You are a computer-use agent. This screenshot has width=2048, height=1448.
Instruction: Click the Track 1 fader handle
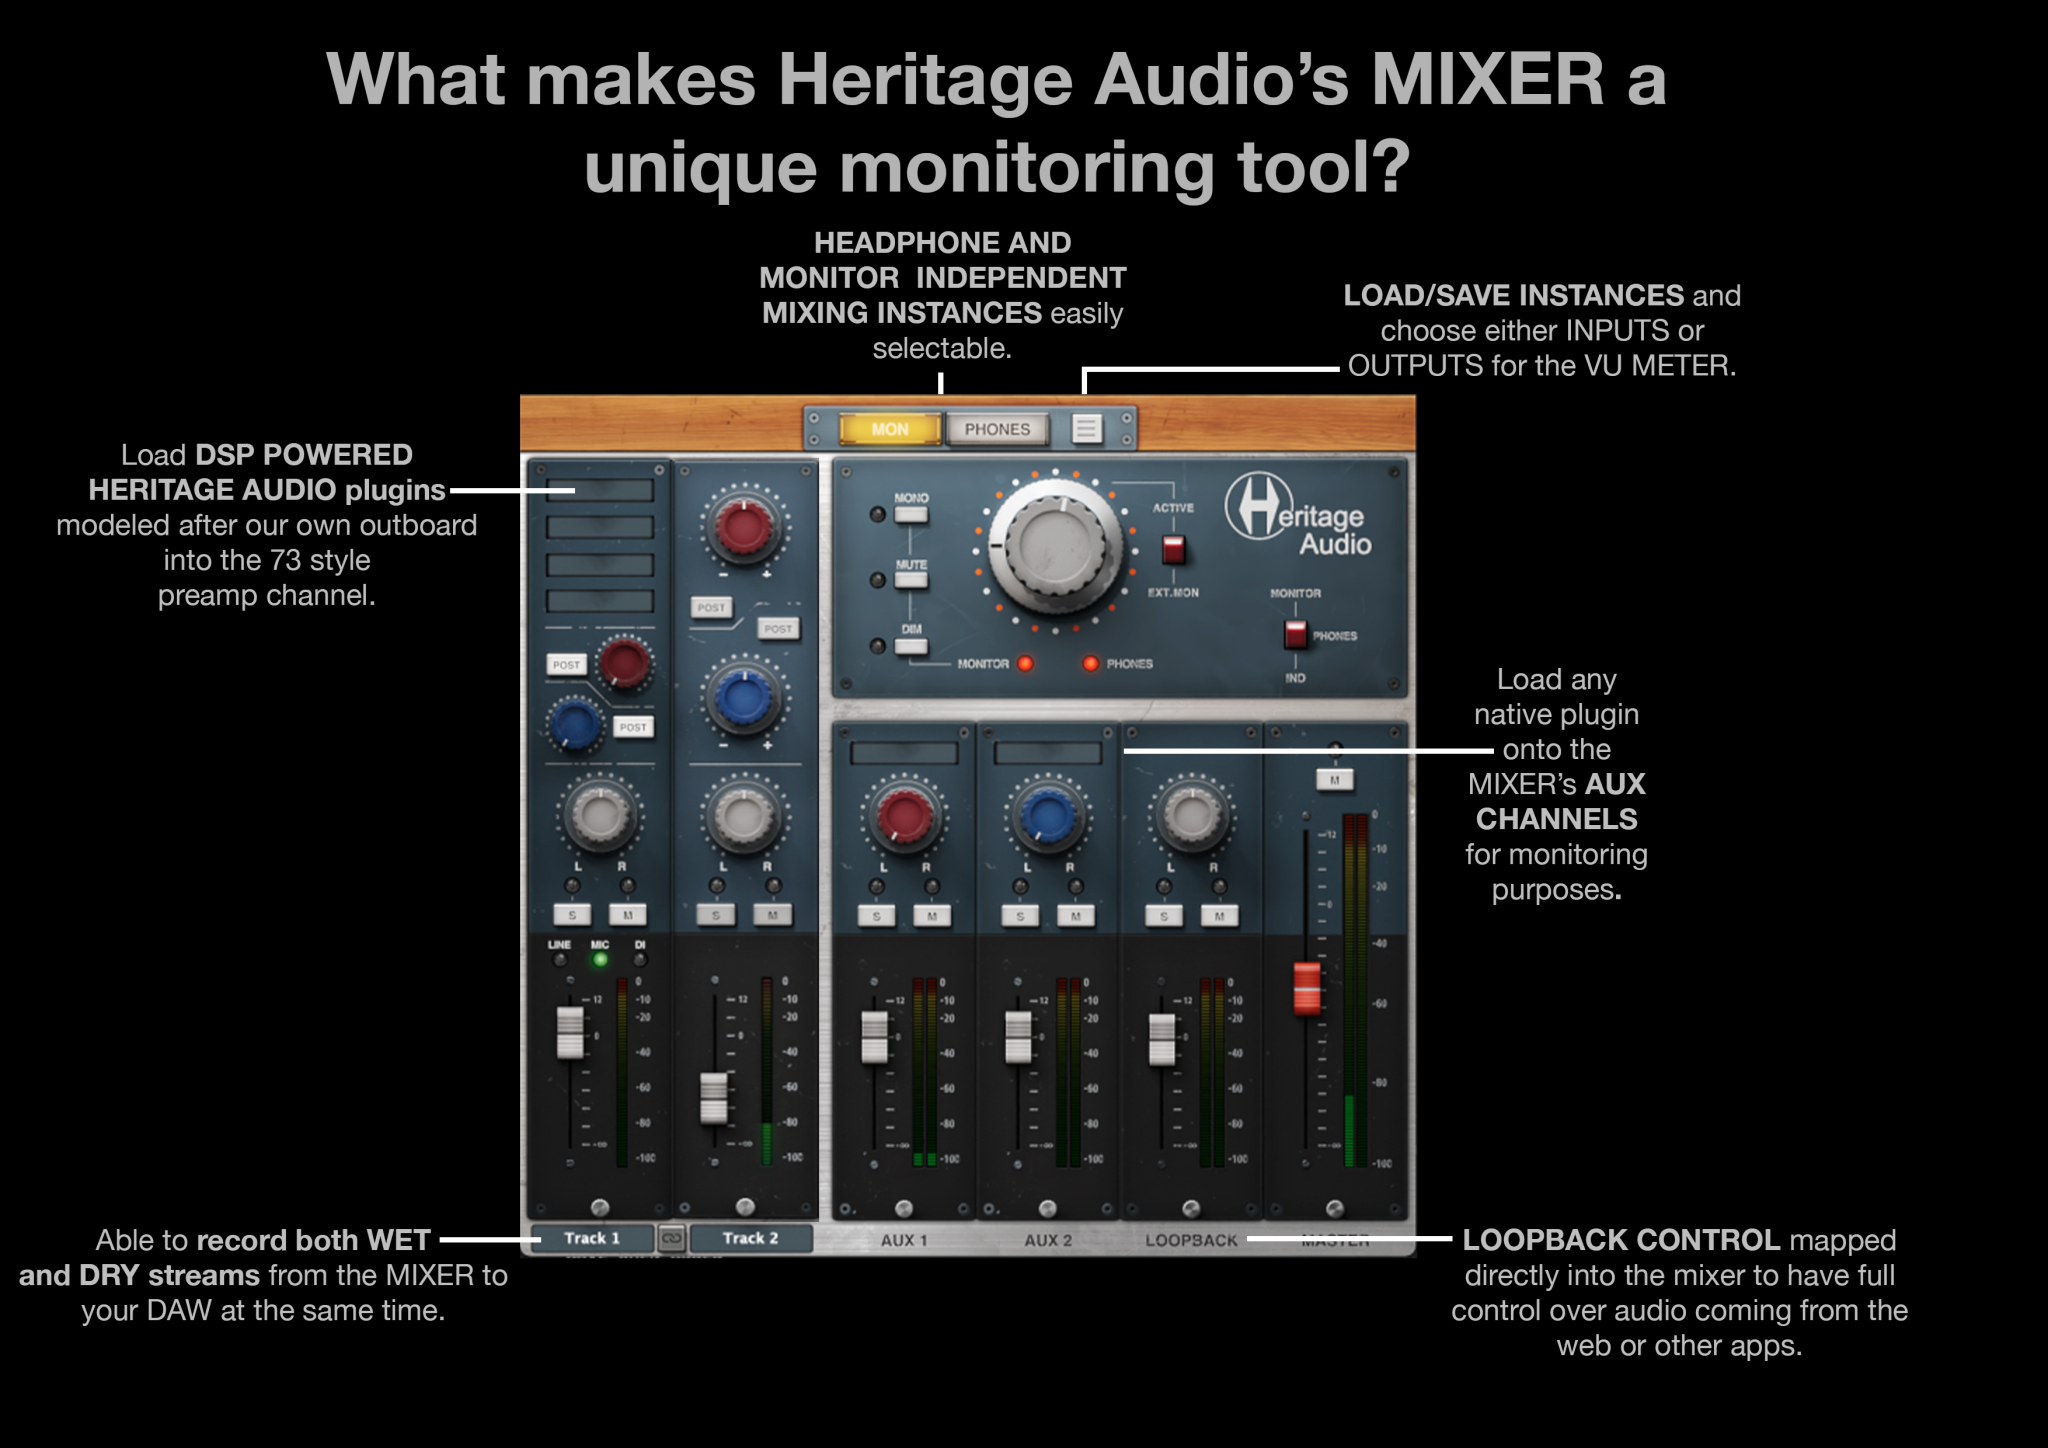pyautogui.click(x=570, y=1033)
